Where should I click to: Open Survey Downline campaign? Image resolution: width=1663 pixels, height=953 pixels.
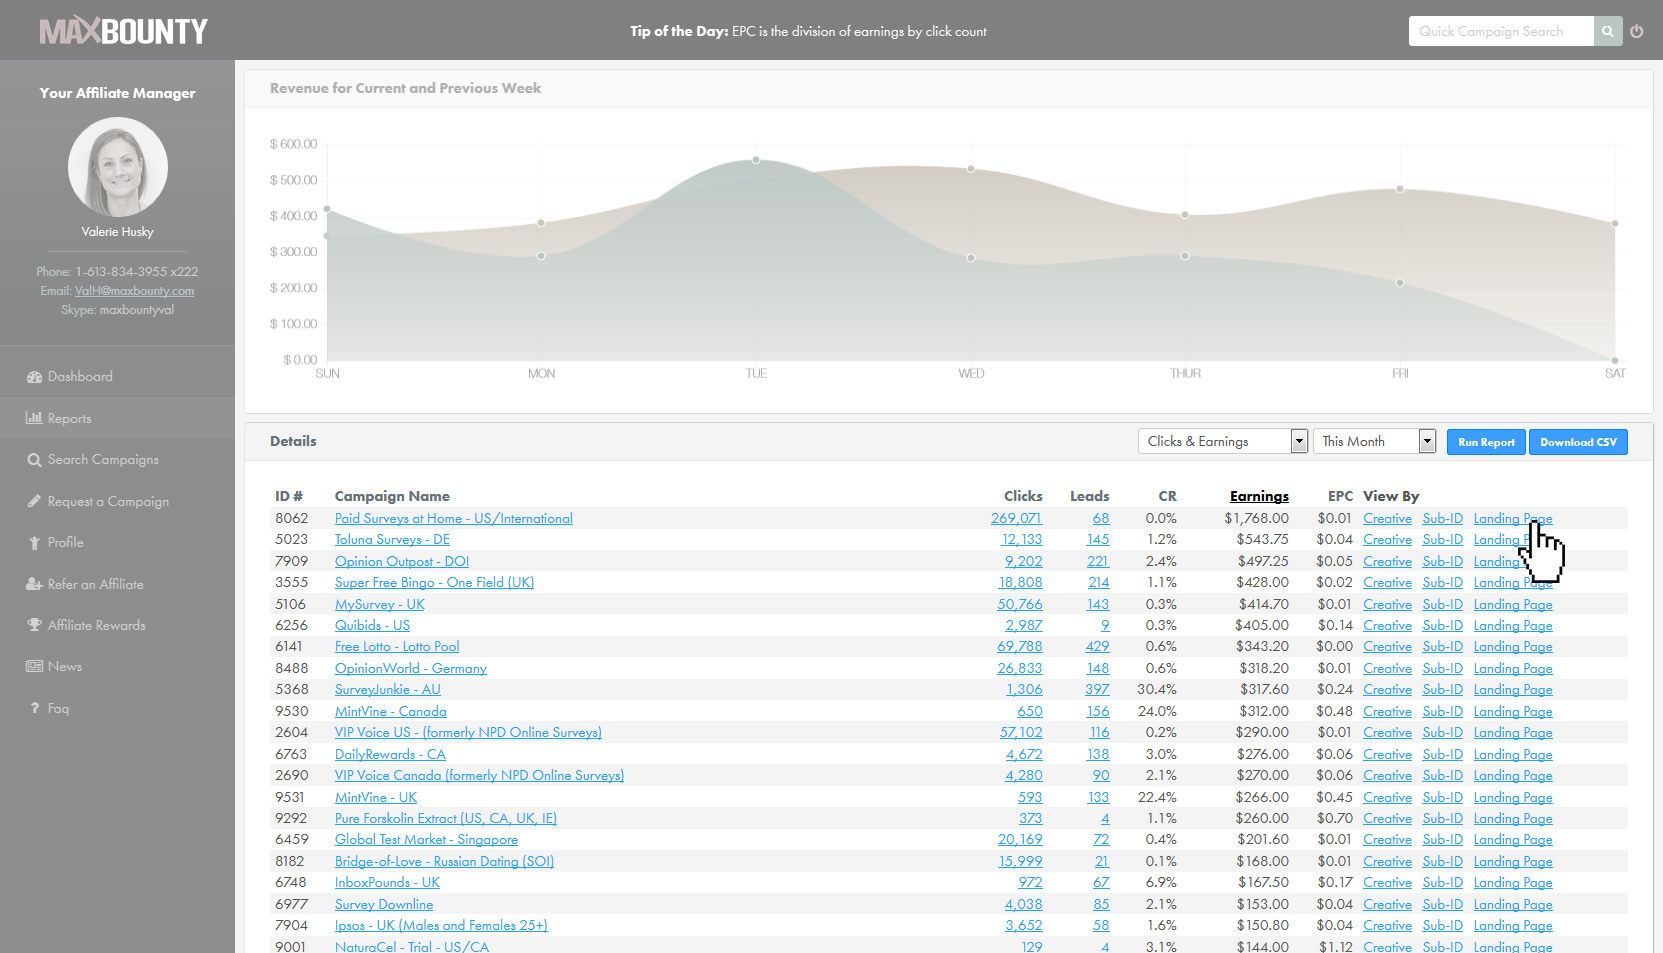384,904
